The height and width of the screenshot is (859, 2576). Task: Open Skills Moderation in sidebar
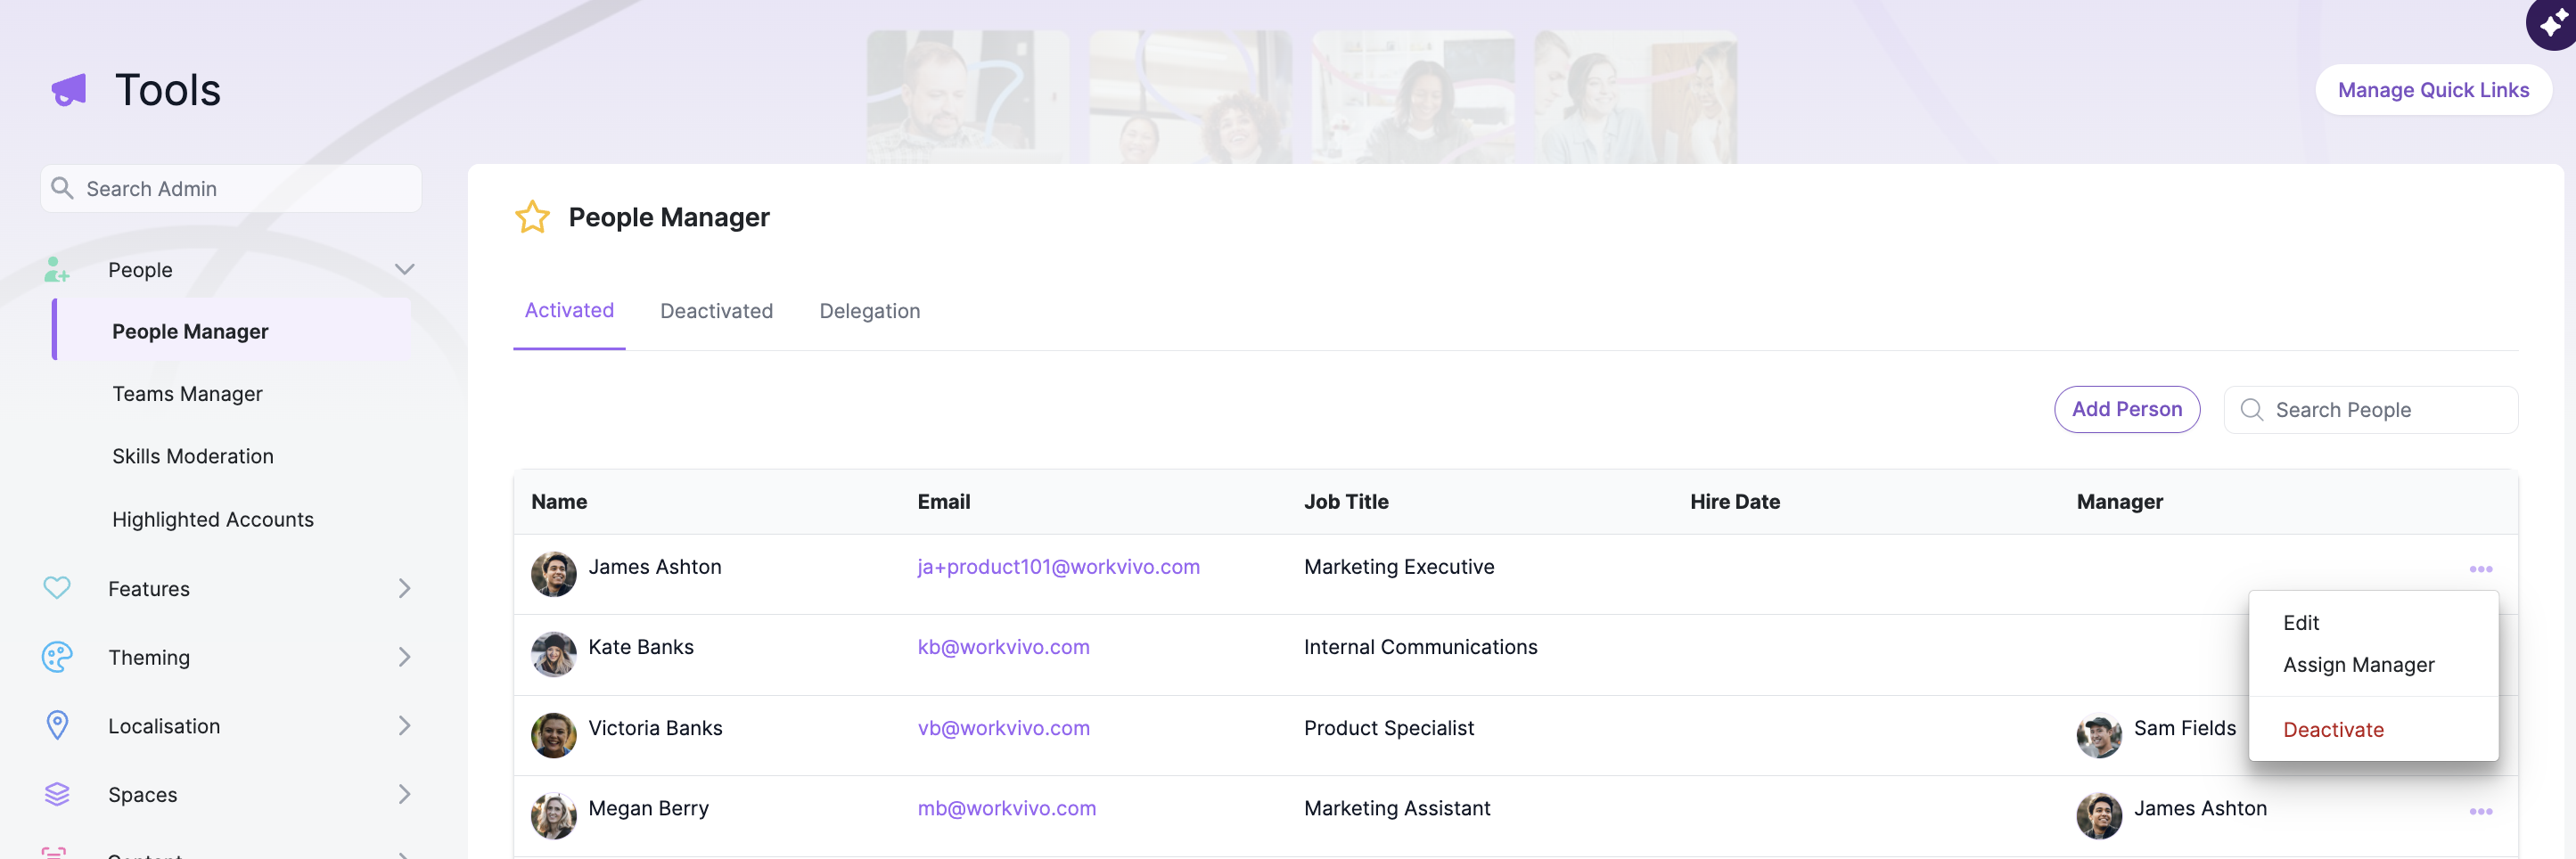pyautogui.click(x=192, y=456)
